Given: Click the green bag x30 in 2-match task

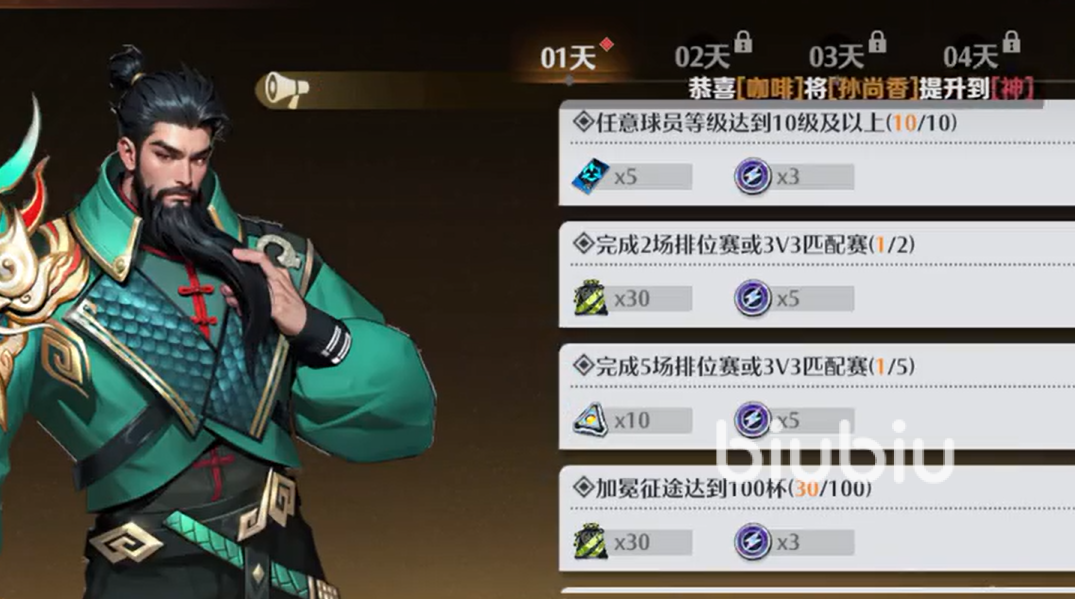Looking at the screenshot, I should pos(591,298).
